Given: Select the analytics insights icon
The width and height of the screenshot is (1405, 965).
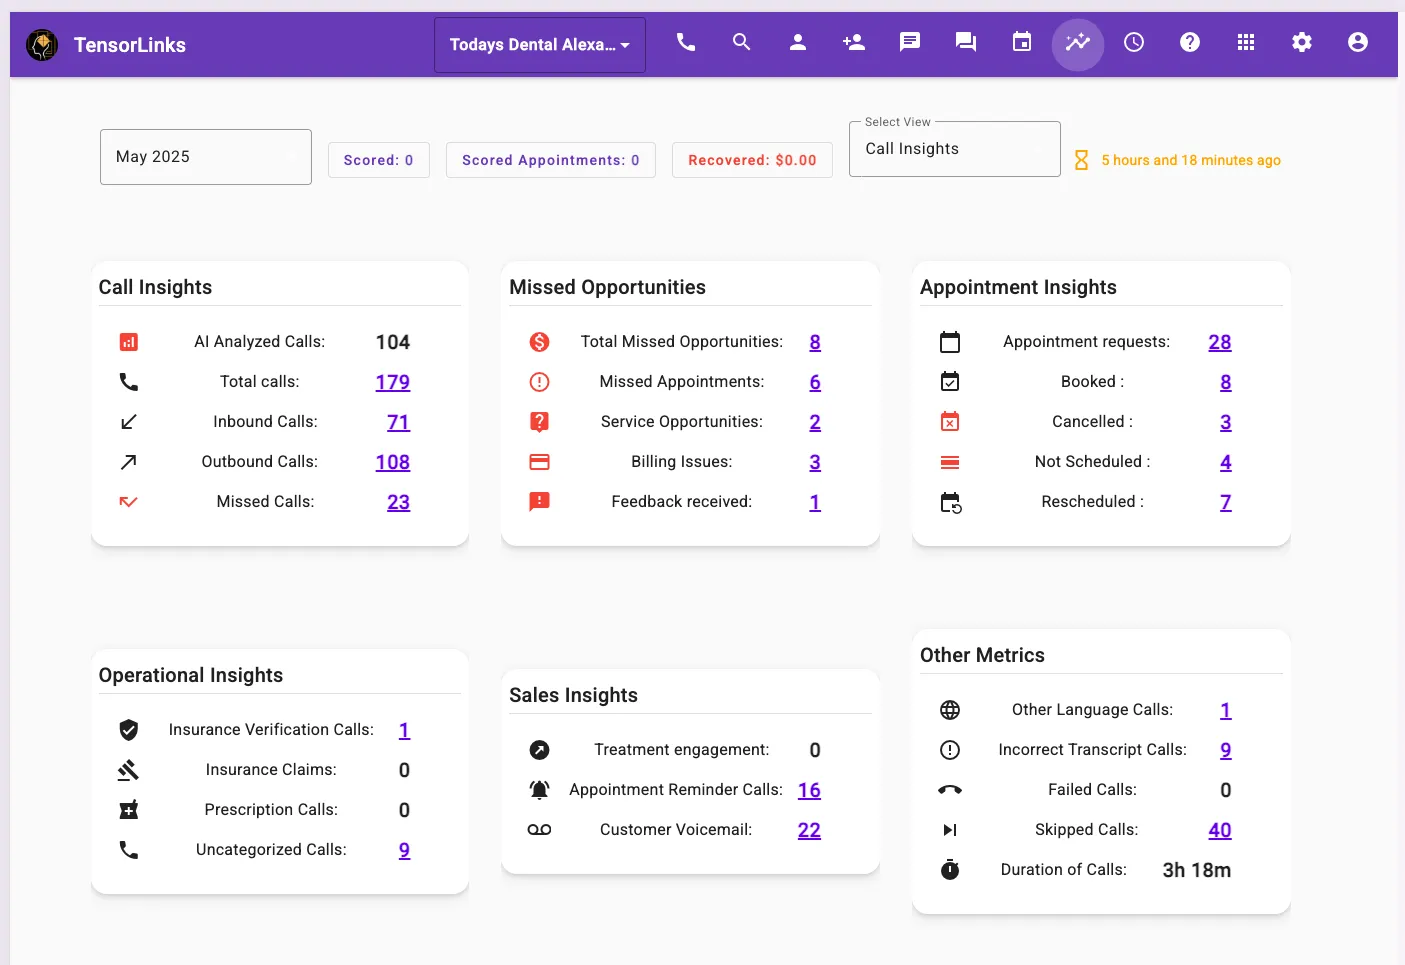Looking at the screenshot, I should point(1077,43).
